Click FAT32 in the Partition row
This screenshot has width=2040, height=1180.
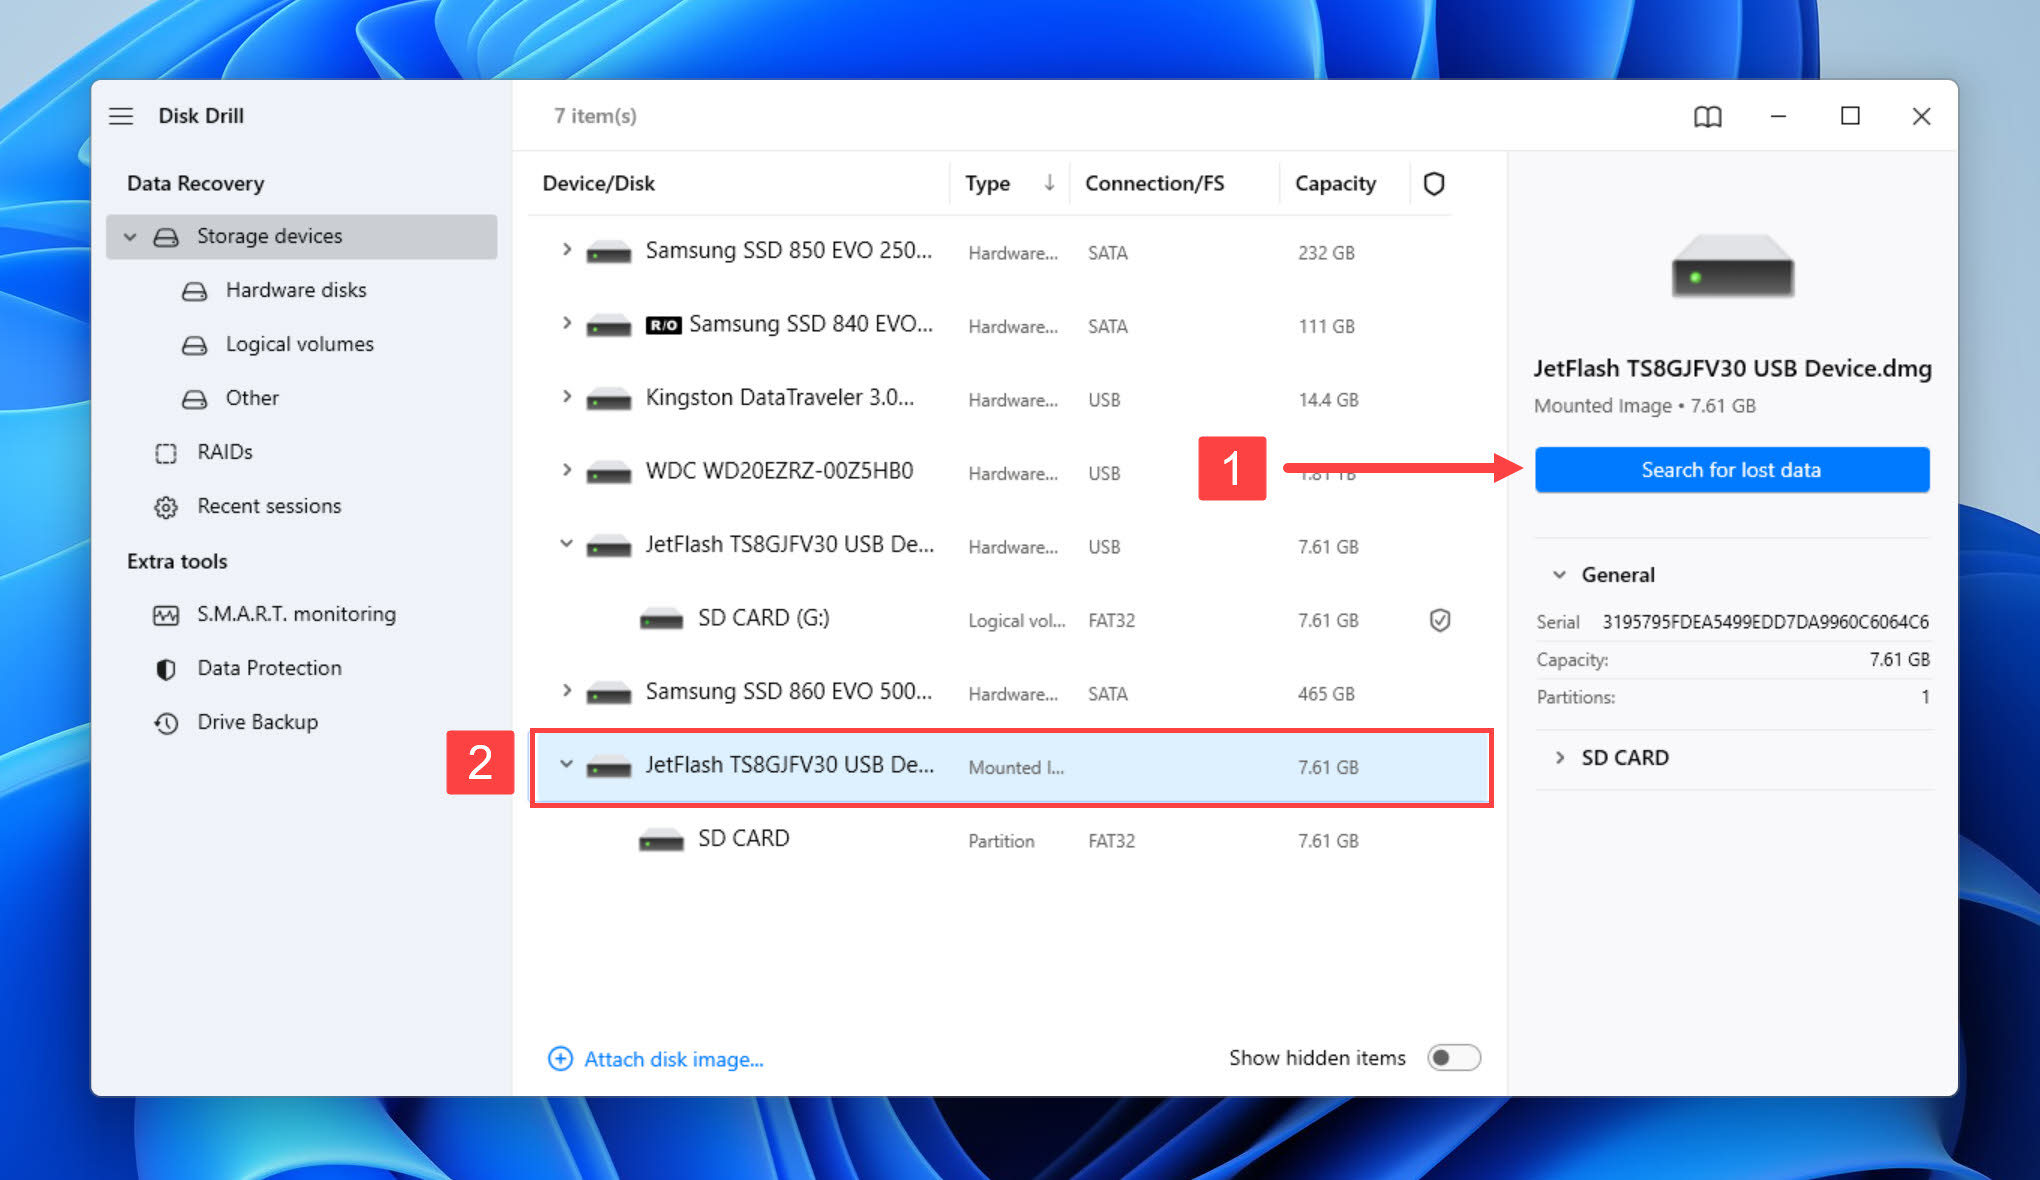pos(1111,841)
